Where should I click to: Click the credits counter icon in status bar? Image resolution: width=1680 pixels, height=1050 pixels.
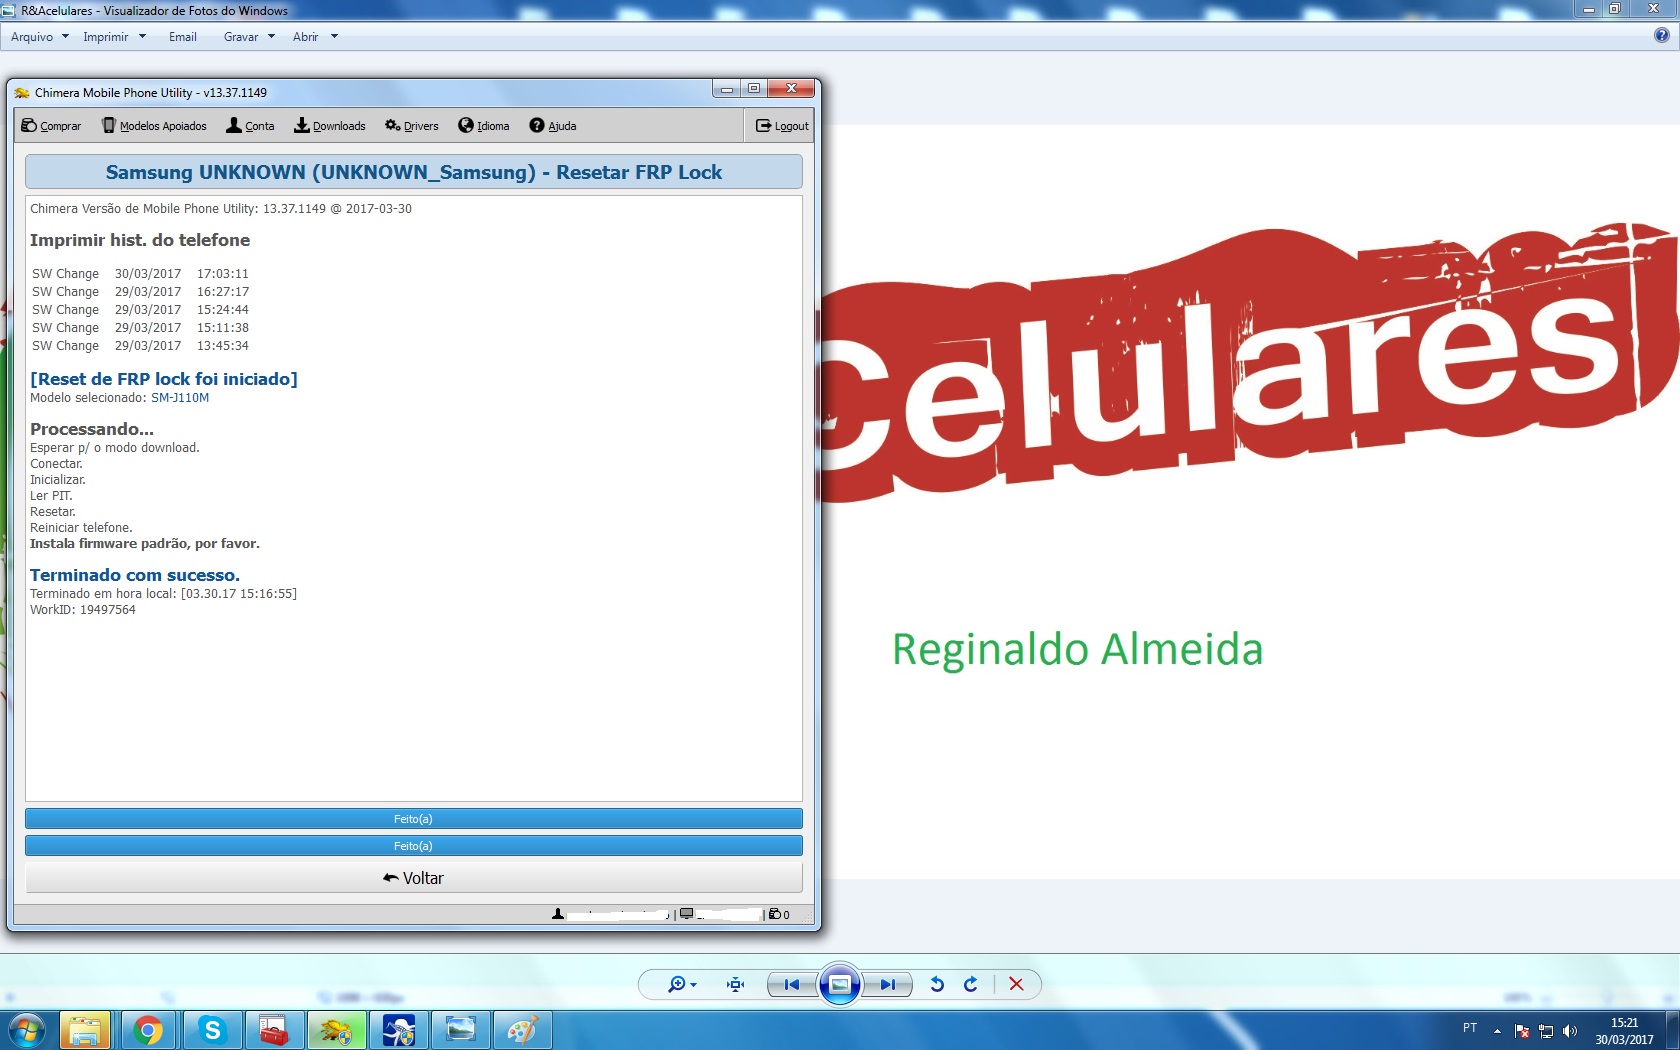pos(775,914)
